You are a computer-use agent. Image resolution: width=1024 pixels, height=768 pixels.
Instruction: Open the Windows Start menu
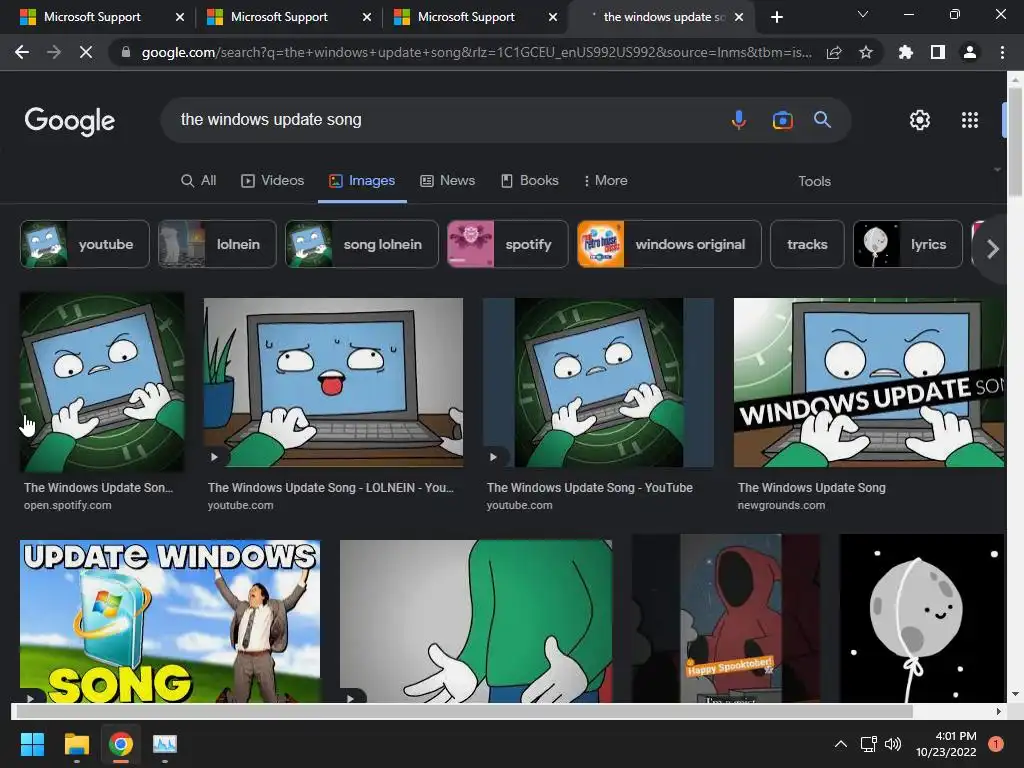[x=32, y=744]
